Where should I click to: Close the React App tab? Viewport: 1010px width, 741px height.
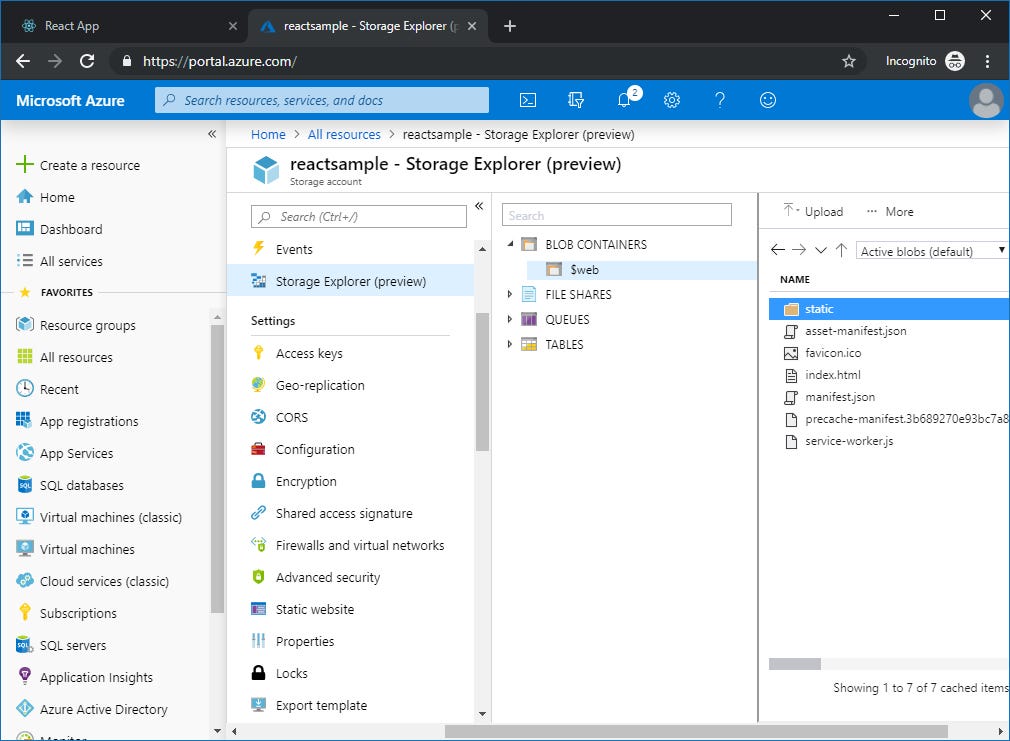(233, 26)
